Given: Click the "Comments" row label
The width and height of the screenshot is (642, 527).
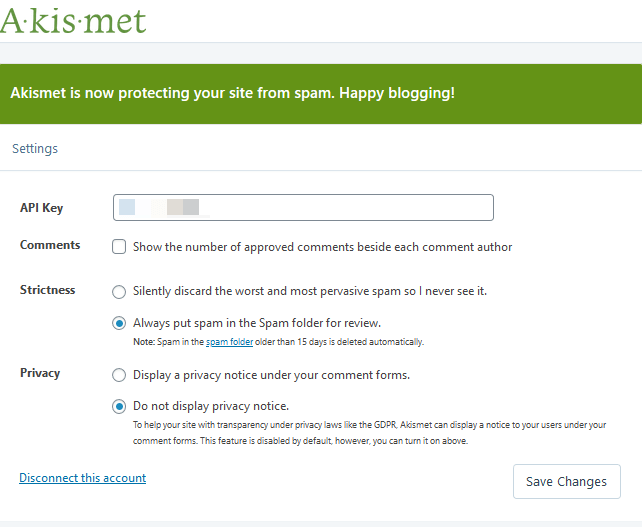Looking at the screenshot, I should (x=50, y=245).
